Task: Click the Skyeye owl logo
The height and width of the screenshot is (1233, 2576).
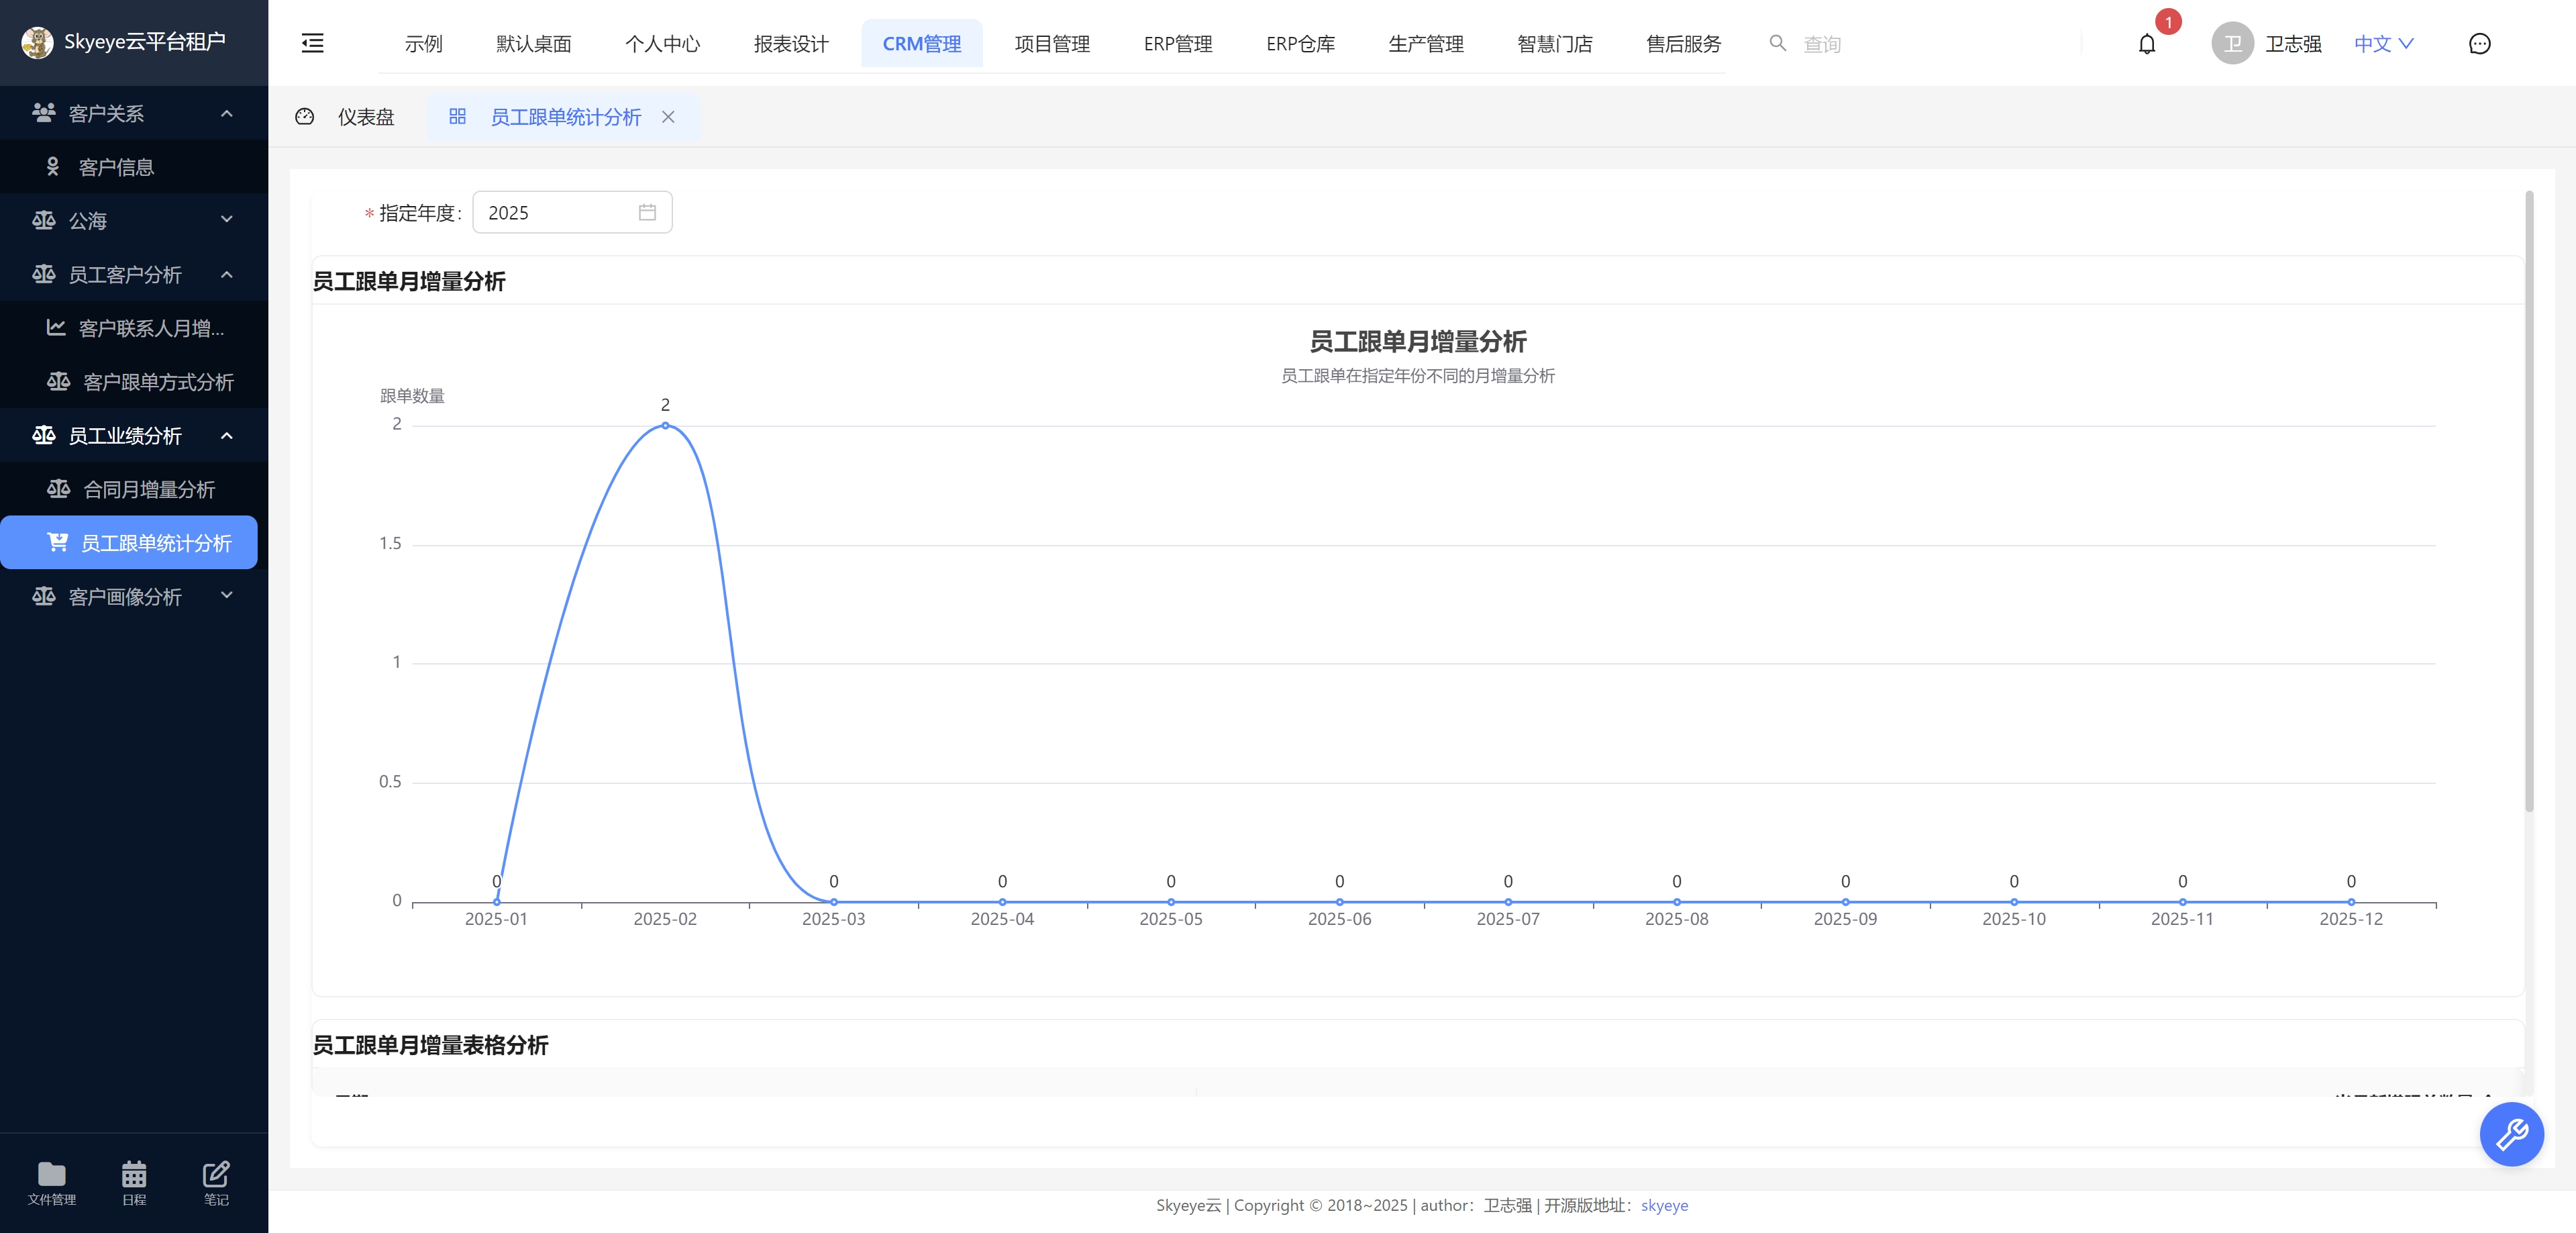Action: pyautogui.click(x=37, y=42)
